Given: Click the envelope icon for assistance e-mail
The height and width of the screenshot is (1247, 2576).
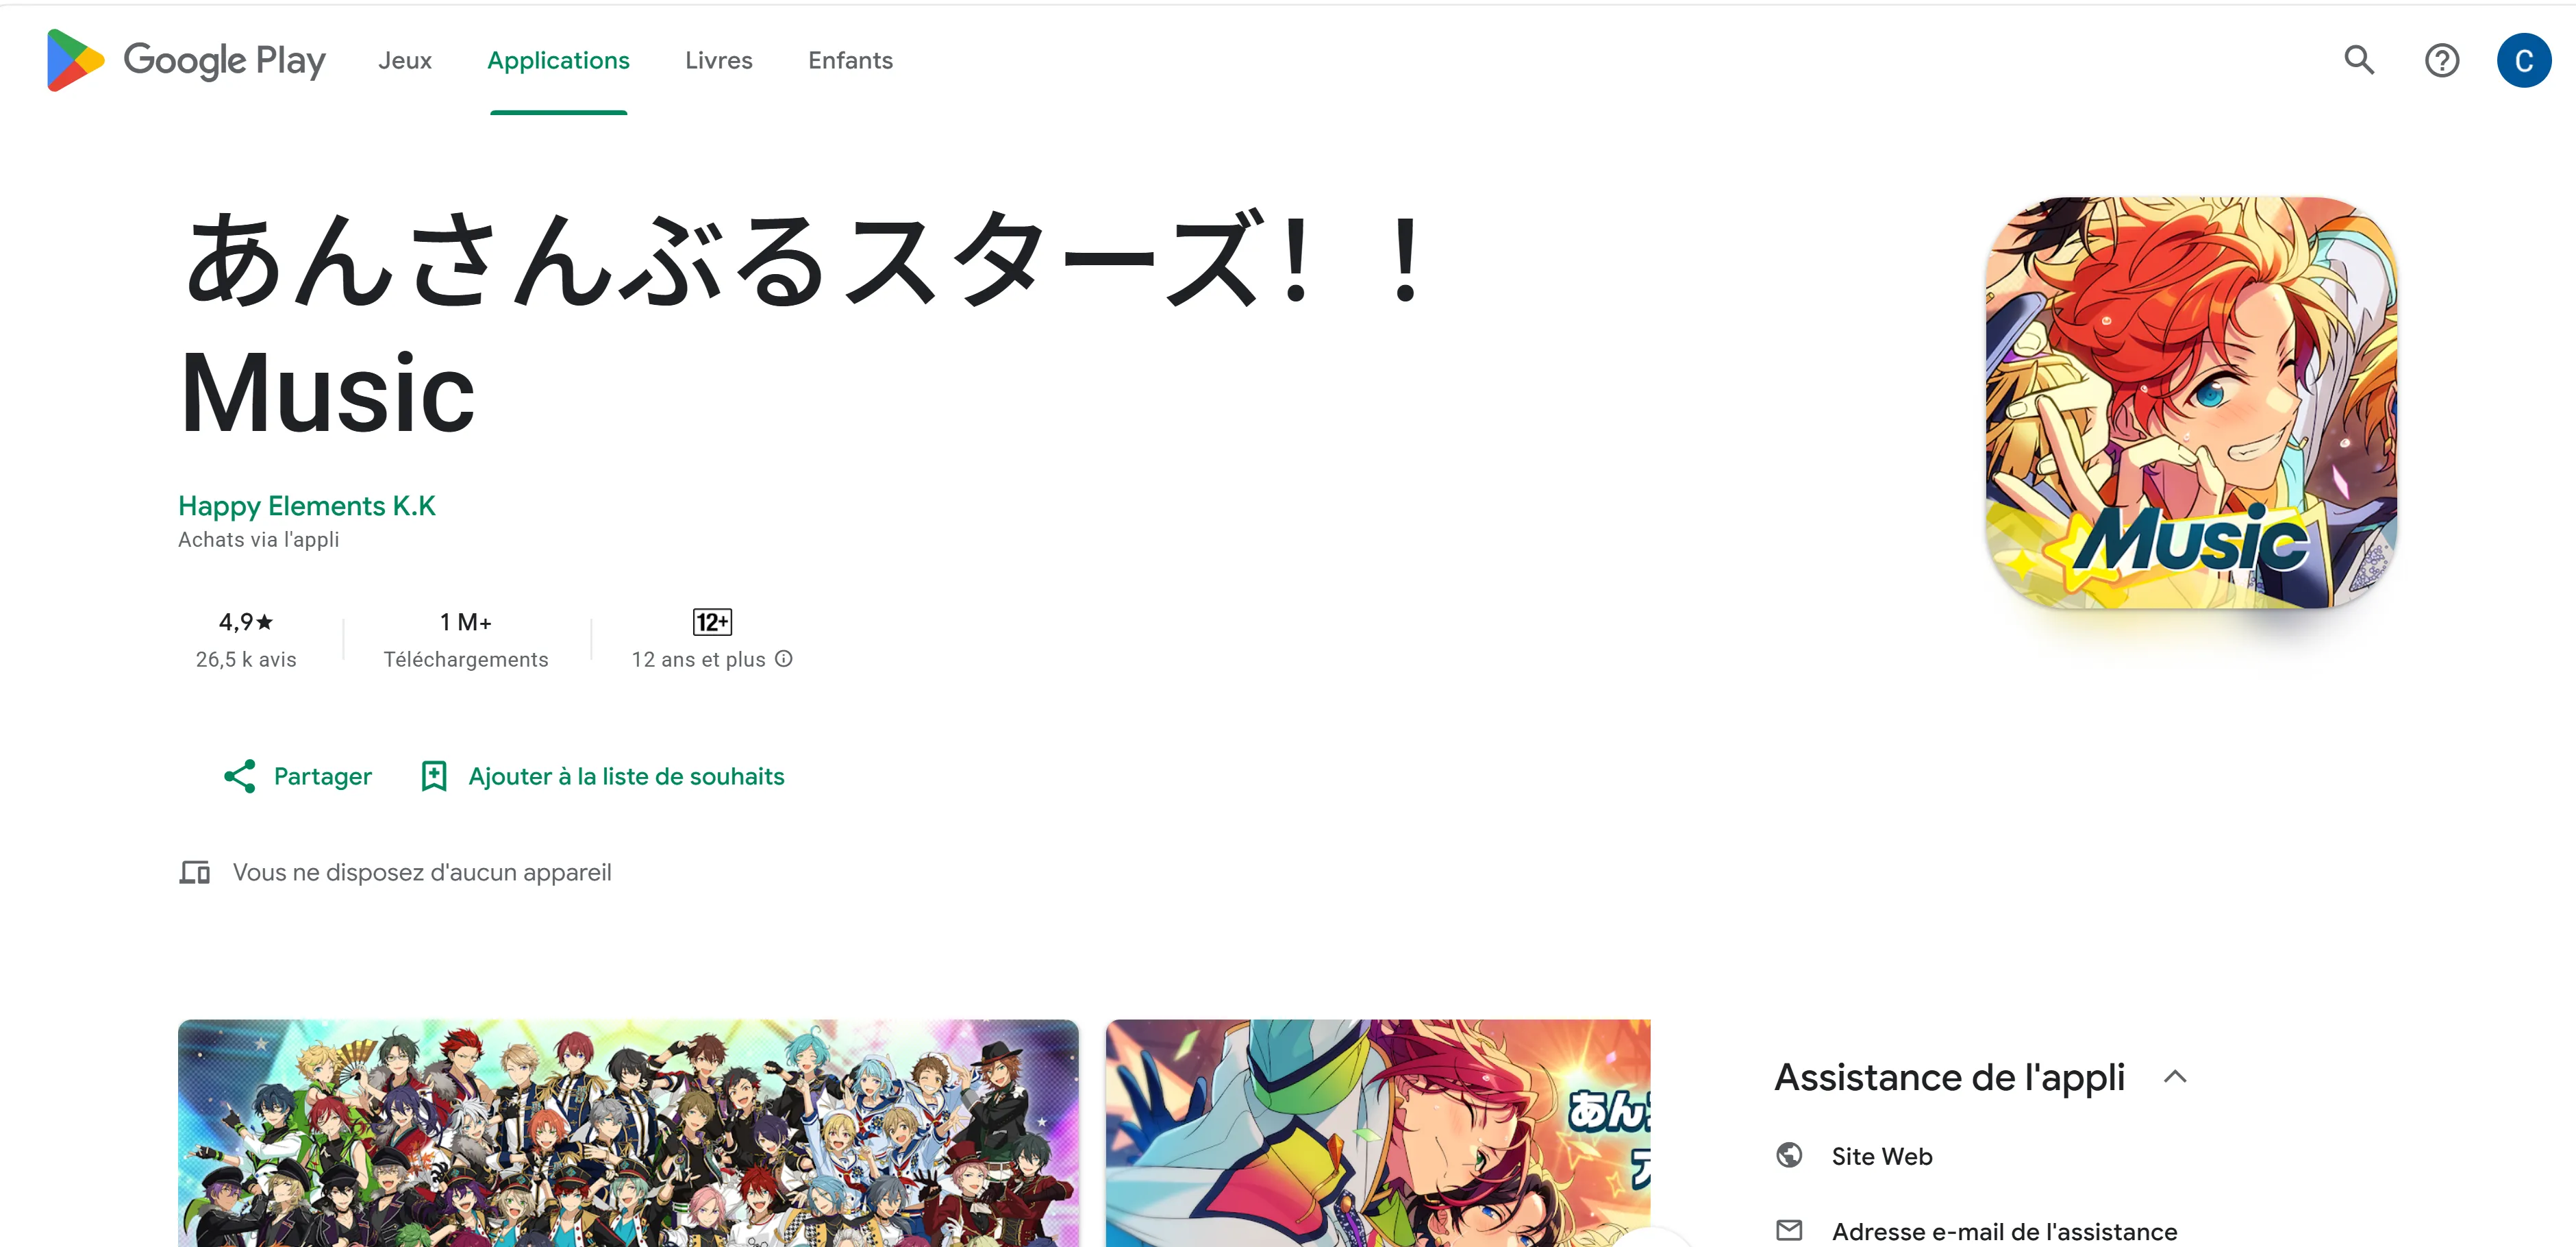Looking at the screenshot, I should (x=1789, y=1230).
